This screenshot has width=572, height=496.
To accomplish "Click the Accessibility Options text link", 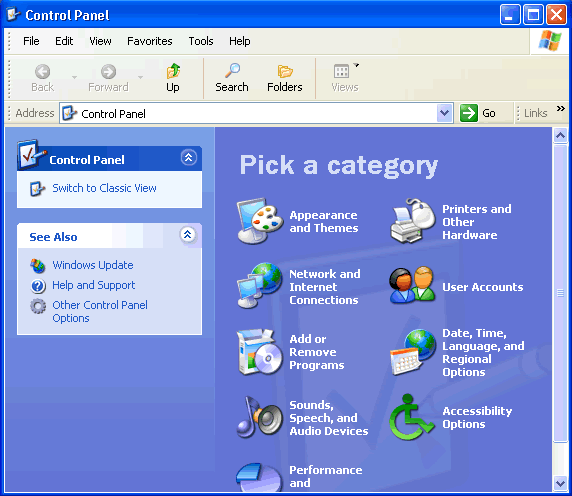I will 477,418.
